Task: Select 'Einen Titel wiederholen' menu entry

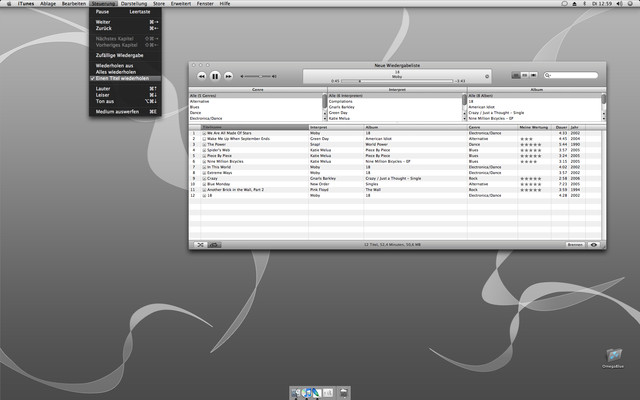Action: click(122, 78)
